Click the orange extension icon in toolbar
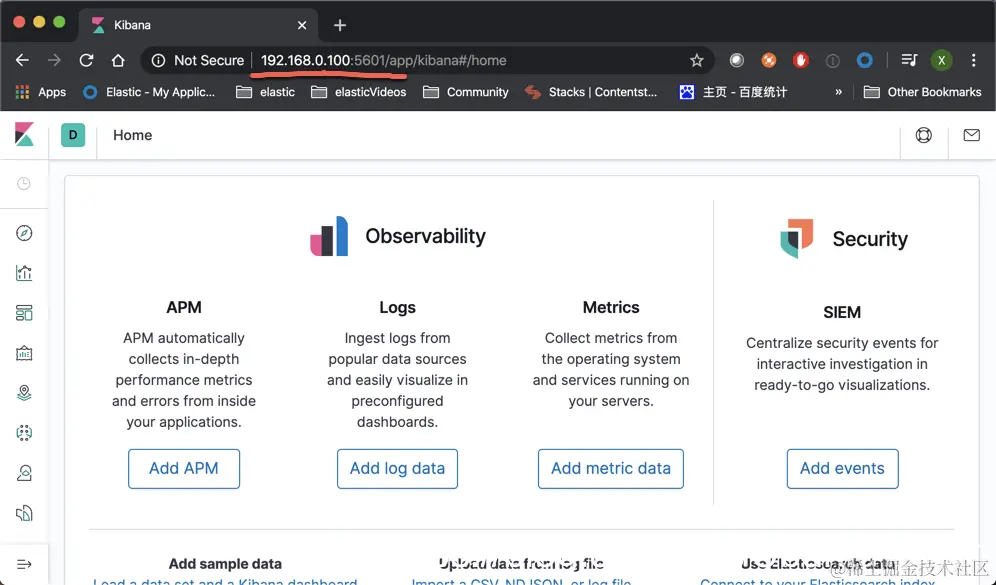The image size is (996, 585). (x=769, y=60)
